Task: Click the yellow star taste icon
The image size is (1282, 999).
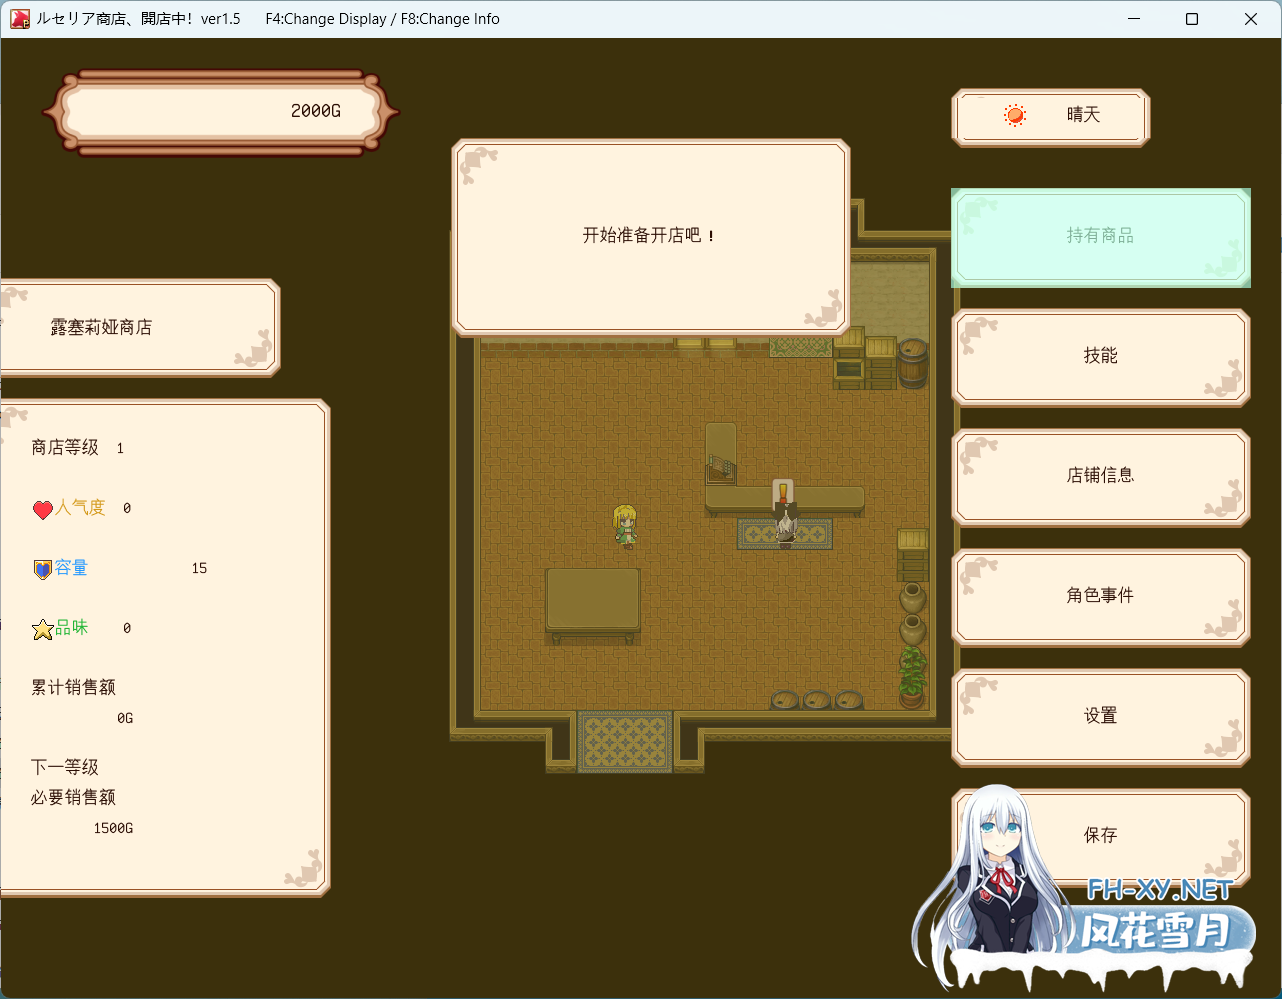Action: point(42,630)
